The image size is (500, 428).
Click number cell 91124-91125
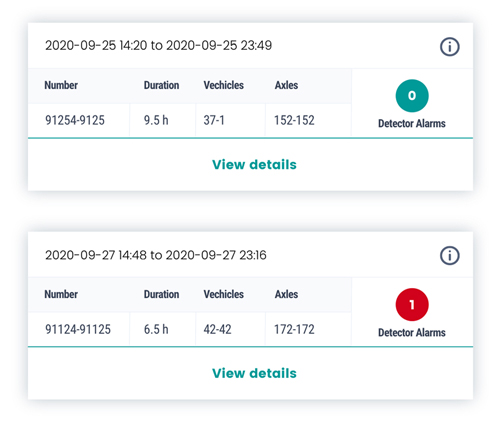[x=78, y=329]
